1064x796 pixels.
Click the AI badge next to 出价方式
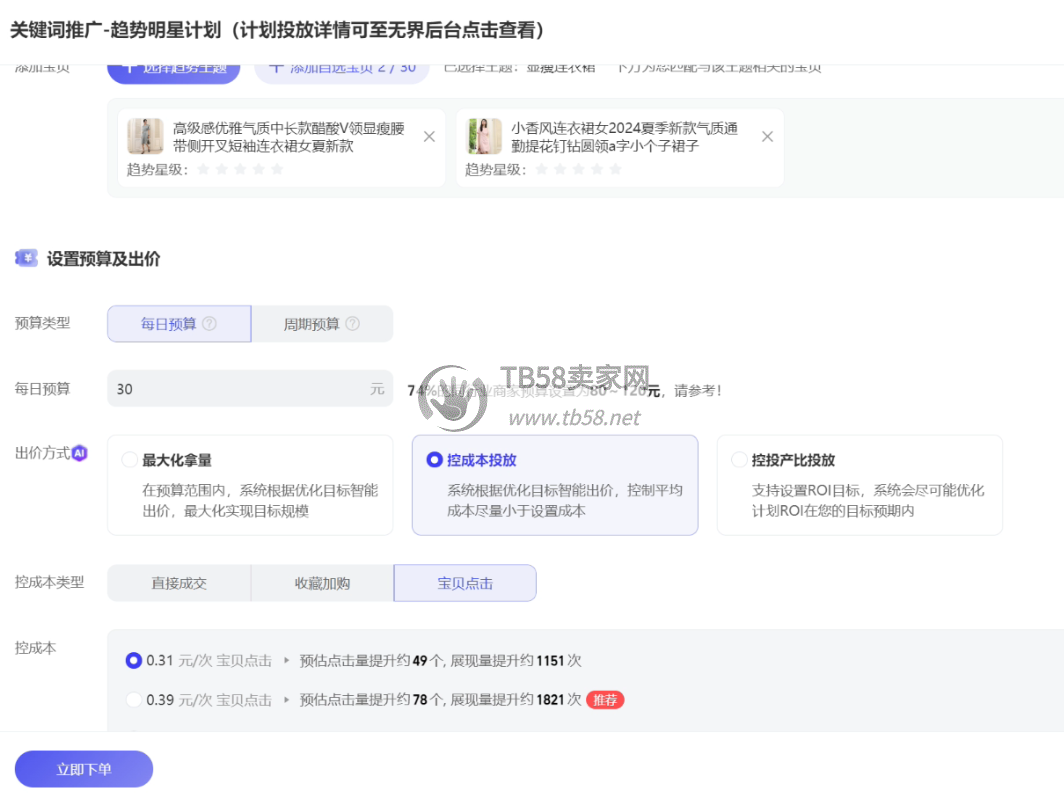coord(80,453)
